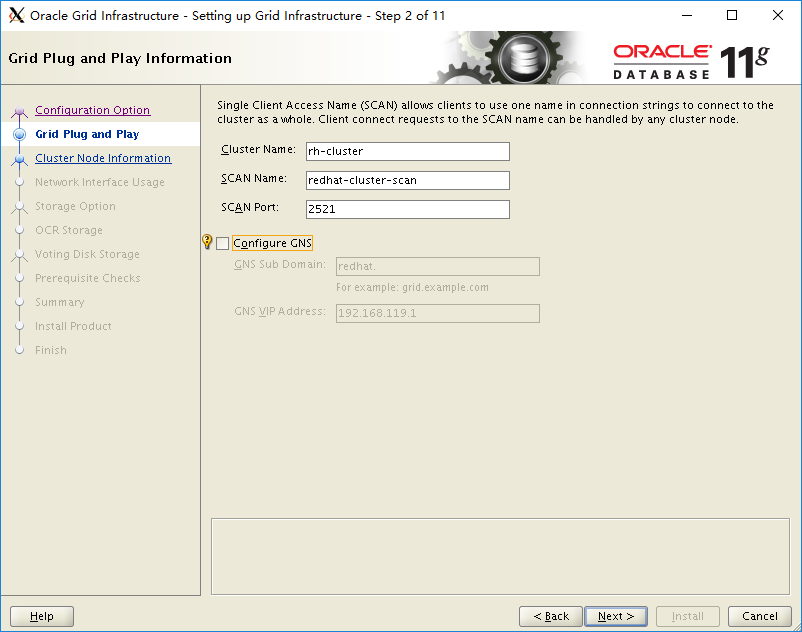Click the X application icon in title bar
Viewport: 802px width, 632px height.
[16, 15]
